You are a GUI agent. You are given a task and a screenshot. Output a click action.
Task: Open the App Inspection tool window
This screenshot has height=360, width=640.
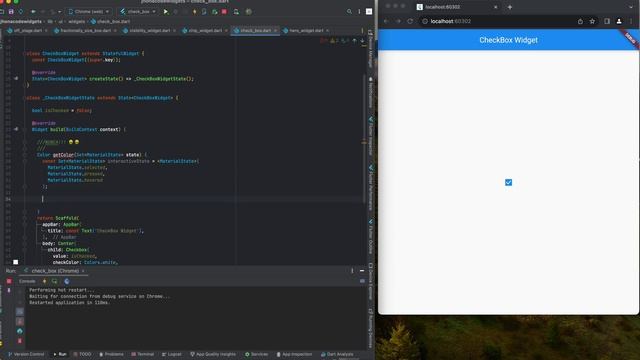[294, 354]
